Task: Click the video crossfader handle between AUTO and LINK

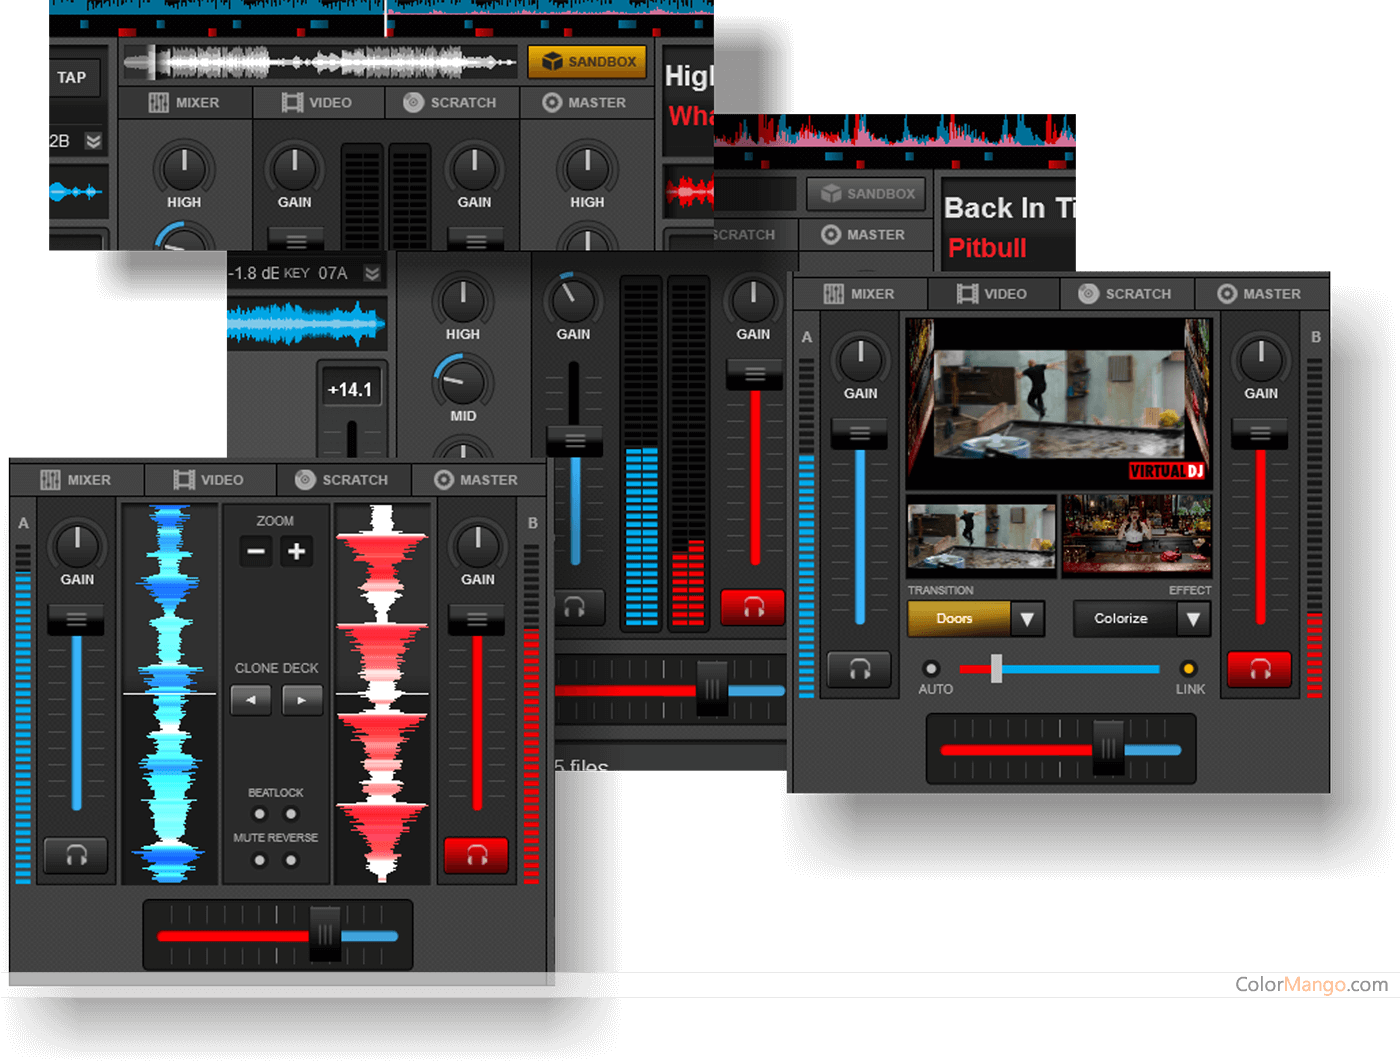Action: click(x=996, y=669)
